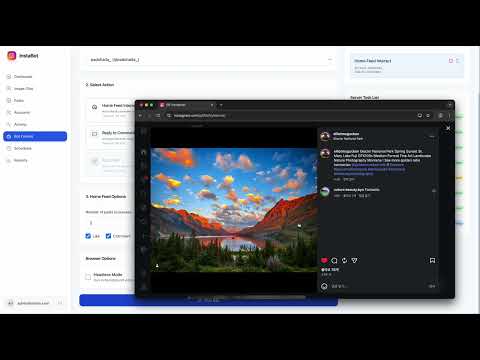Open the post author's username link in the header
This screenshot has height=360, width=480.
(346, 134)
